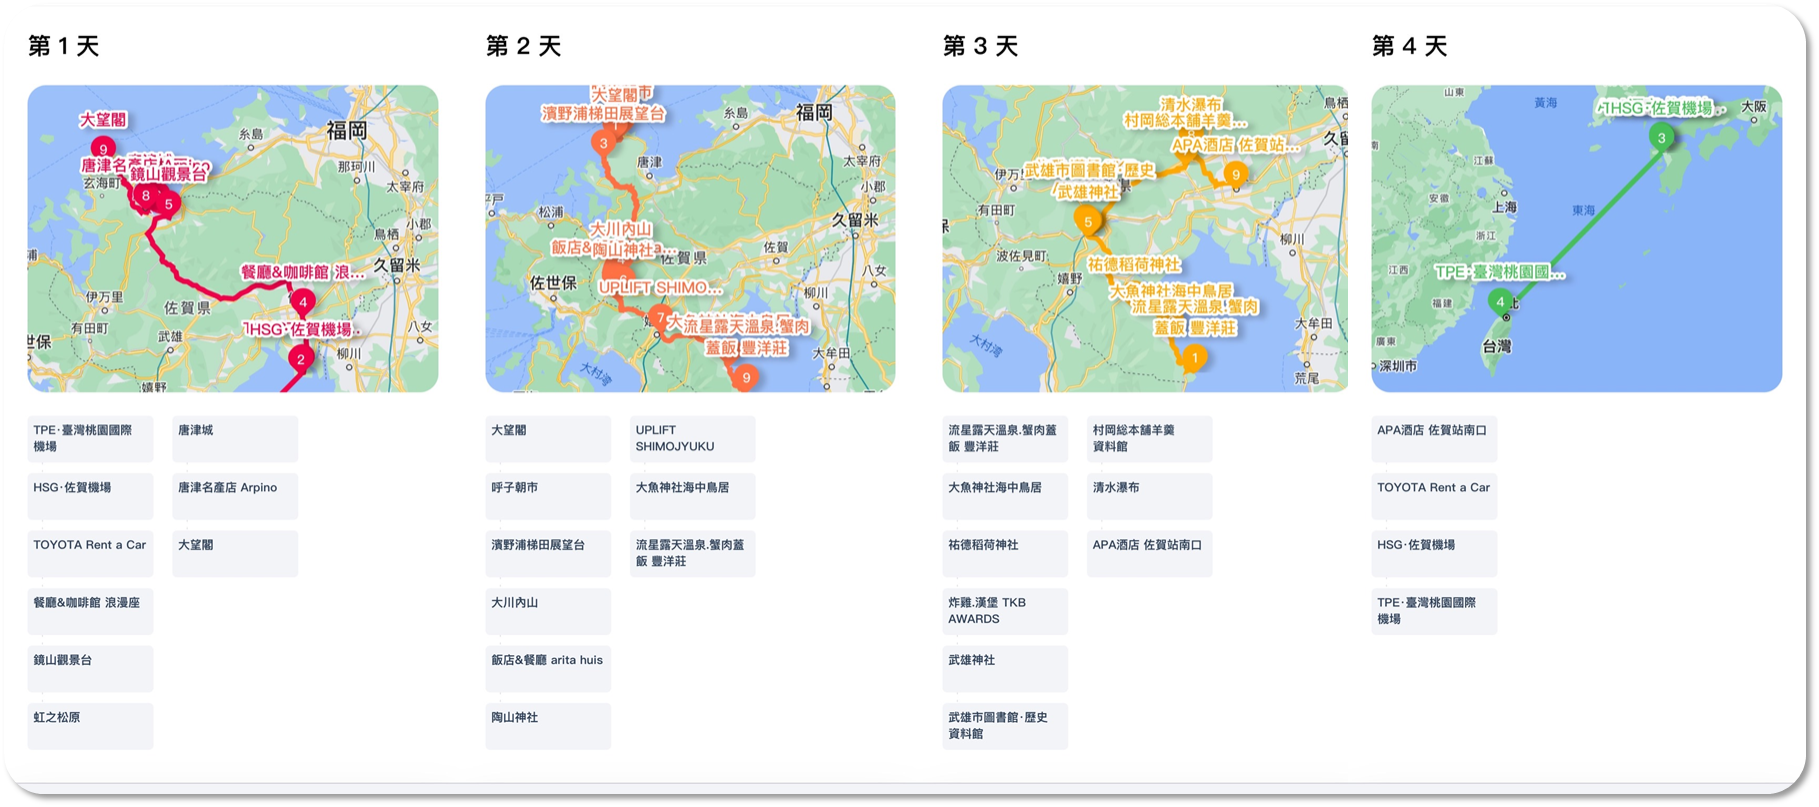Open the 餐廳&咖啡館 浪漫座 stop
Screen dimensions: 1819x807
tap(91, 611)
